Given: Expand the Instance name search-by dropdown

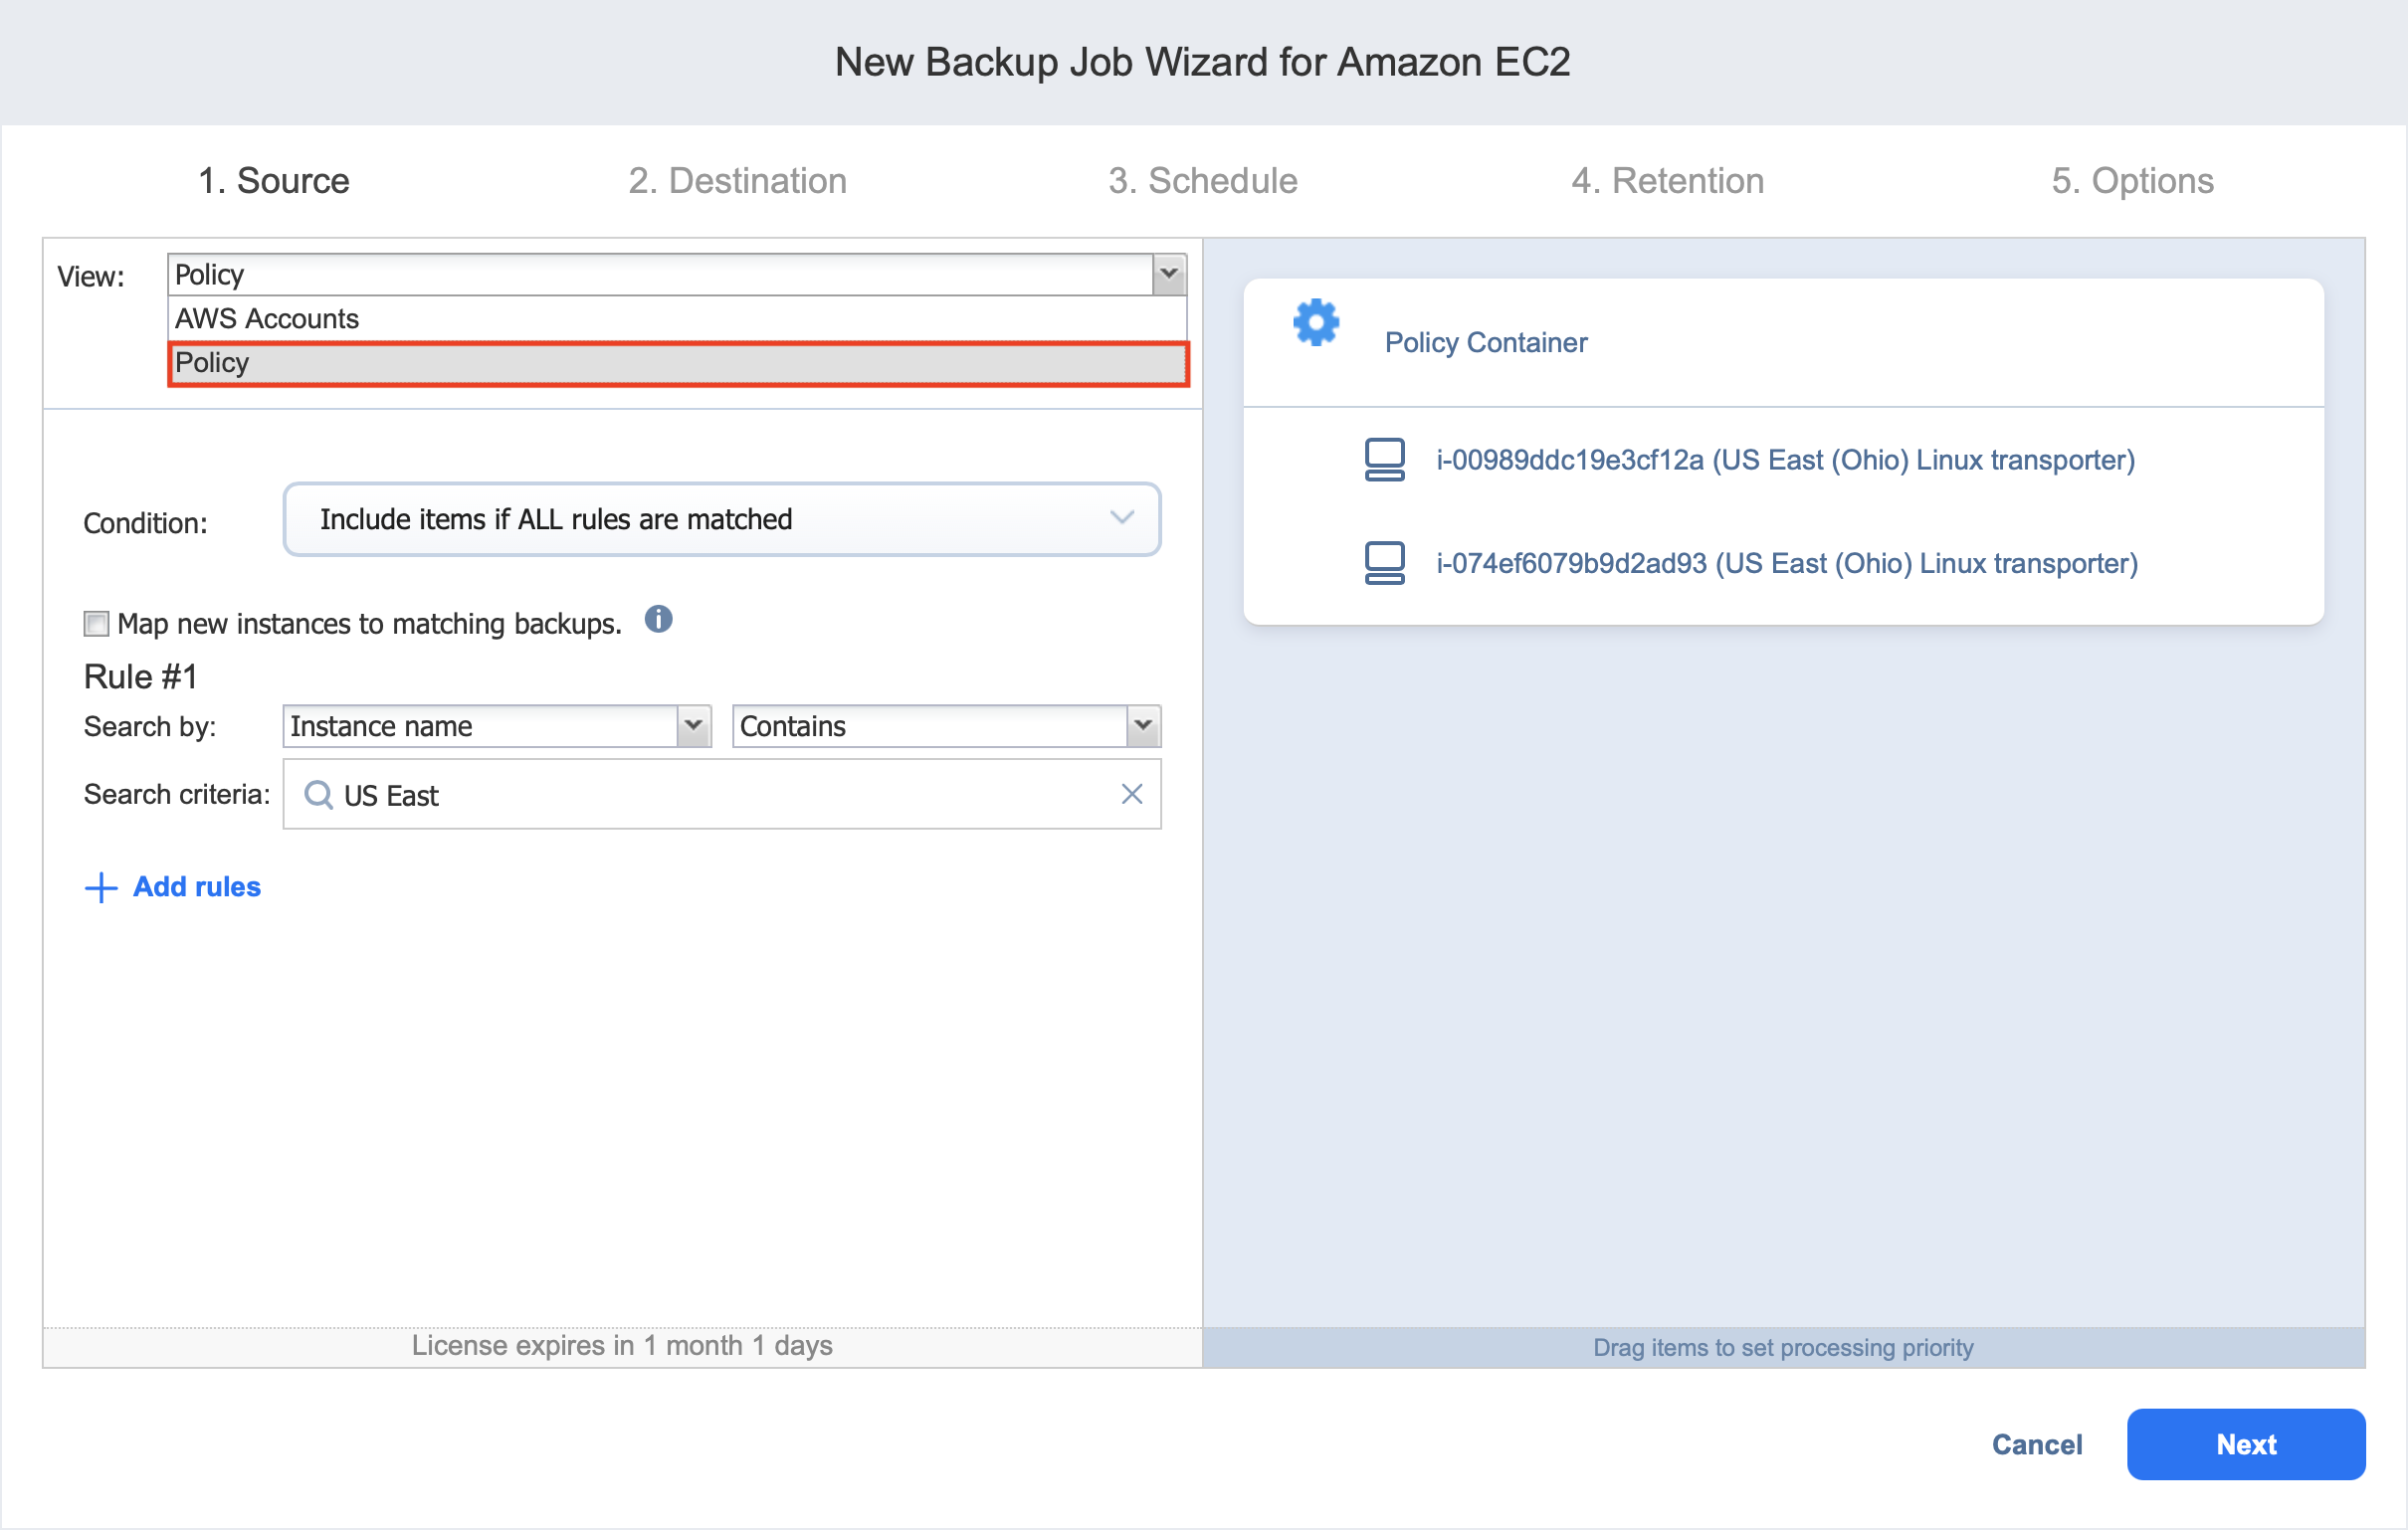Looking at the screenshot, I should point(693,725).
